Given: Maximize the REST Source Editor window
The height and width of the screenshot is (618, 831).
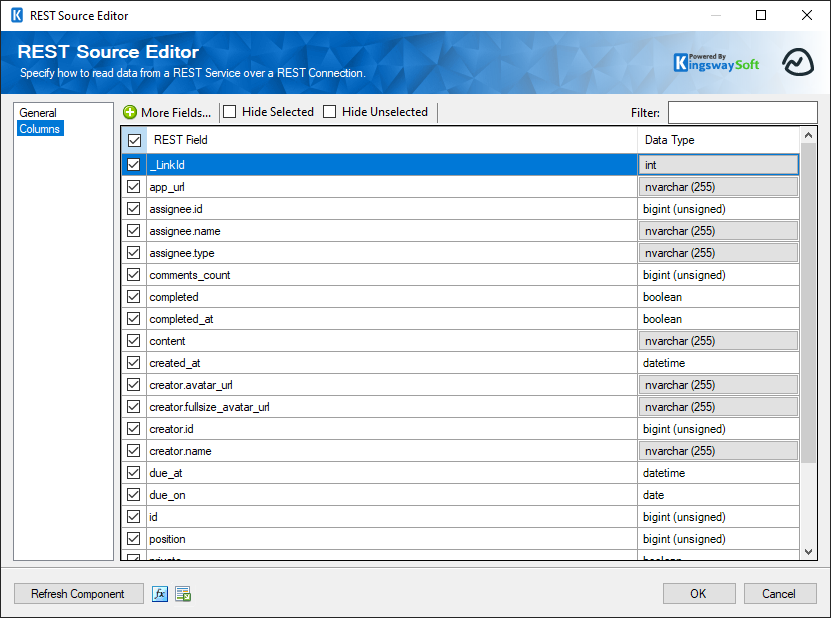Looking at the screenshot, I should tap(761, 15).
